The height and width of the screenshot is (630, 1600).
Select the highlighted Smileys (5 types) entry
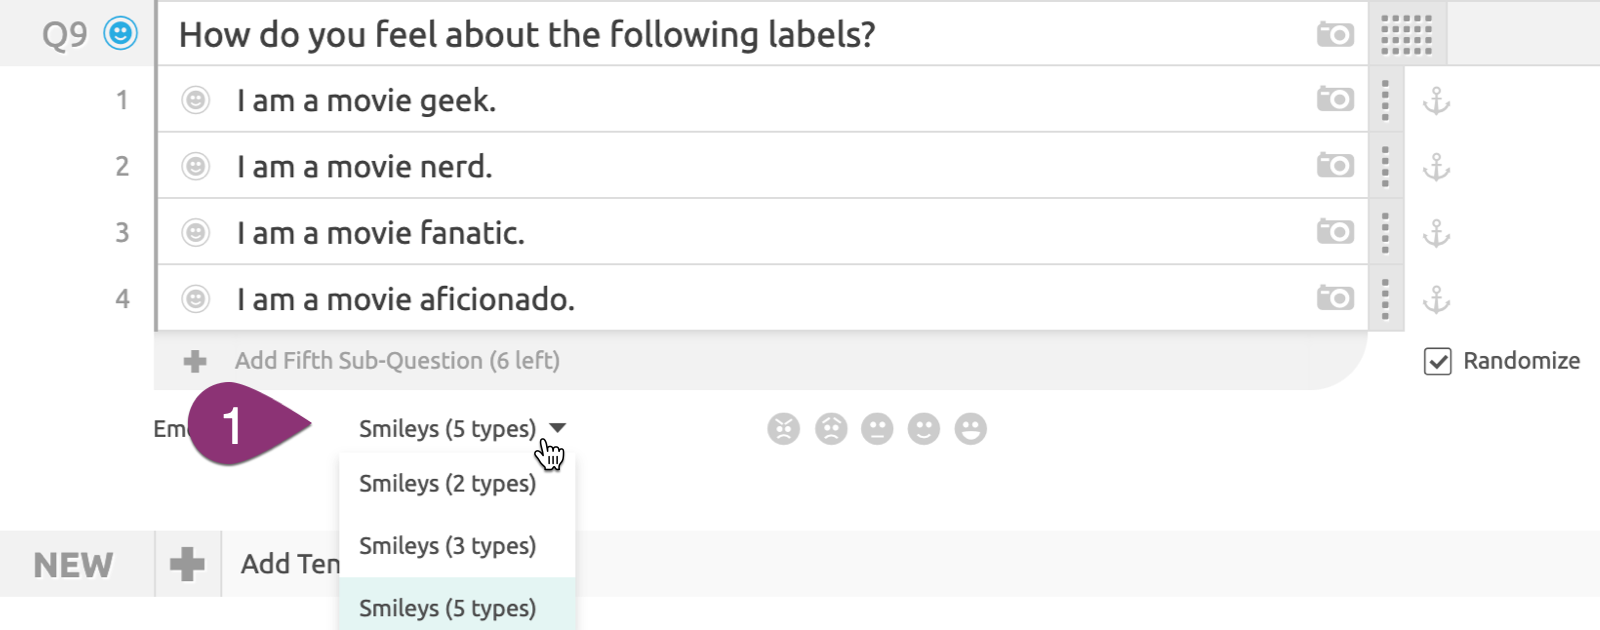tap(447, 606)
